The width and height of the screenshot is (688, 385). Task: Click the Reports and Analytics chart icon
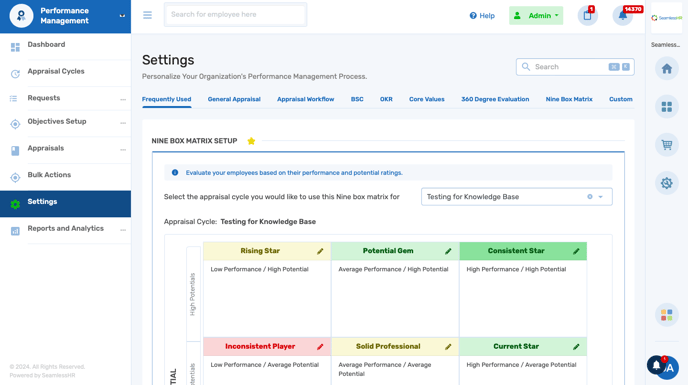15,231
